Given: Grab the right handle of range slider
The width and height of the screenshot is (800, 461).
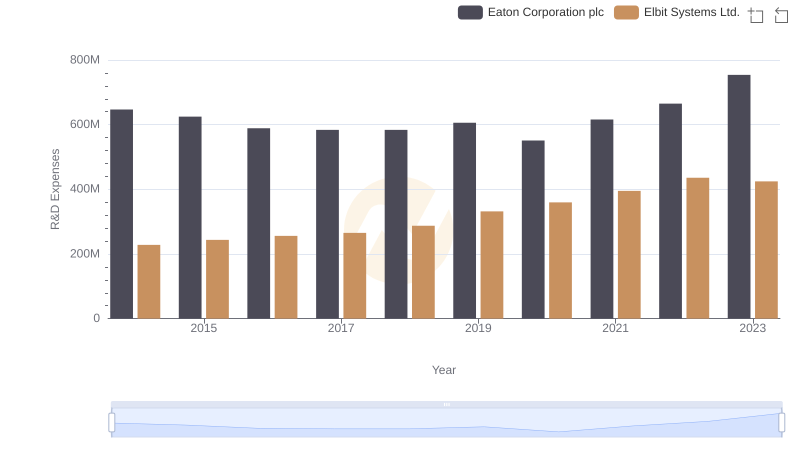Looking at the screenshot, I should [781, 423].
